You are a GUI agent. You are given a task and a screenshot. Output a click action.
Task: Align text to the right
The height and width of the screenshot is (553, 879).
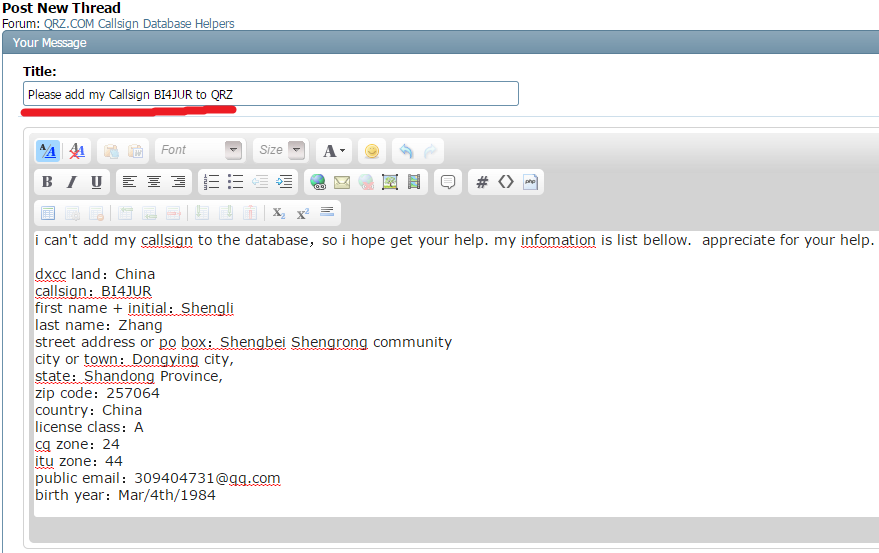(x=178, y=182)
